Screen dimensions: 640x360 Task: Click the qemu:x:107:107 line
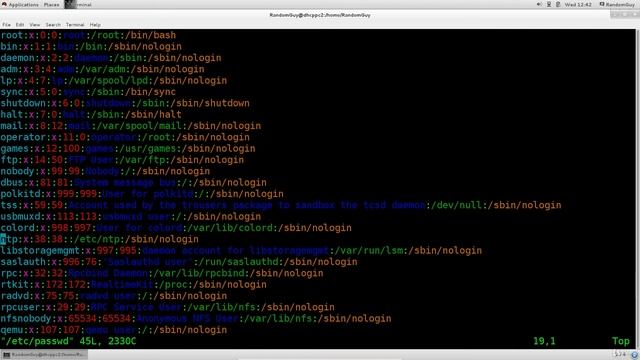pos(113,330)
